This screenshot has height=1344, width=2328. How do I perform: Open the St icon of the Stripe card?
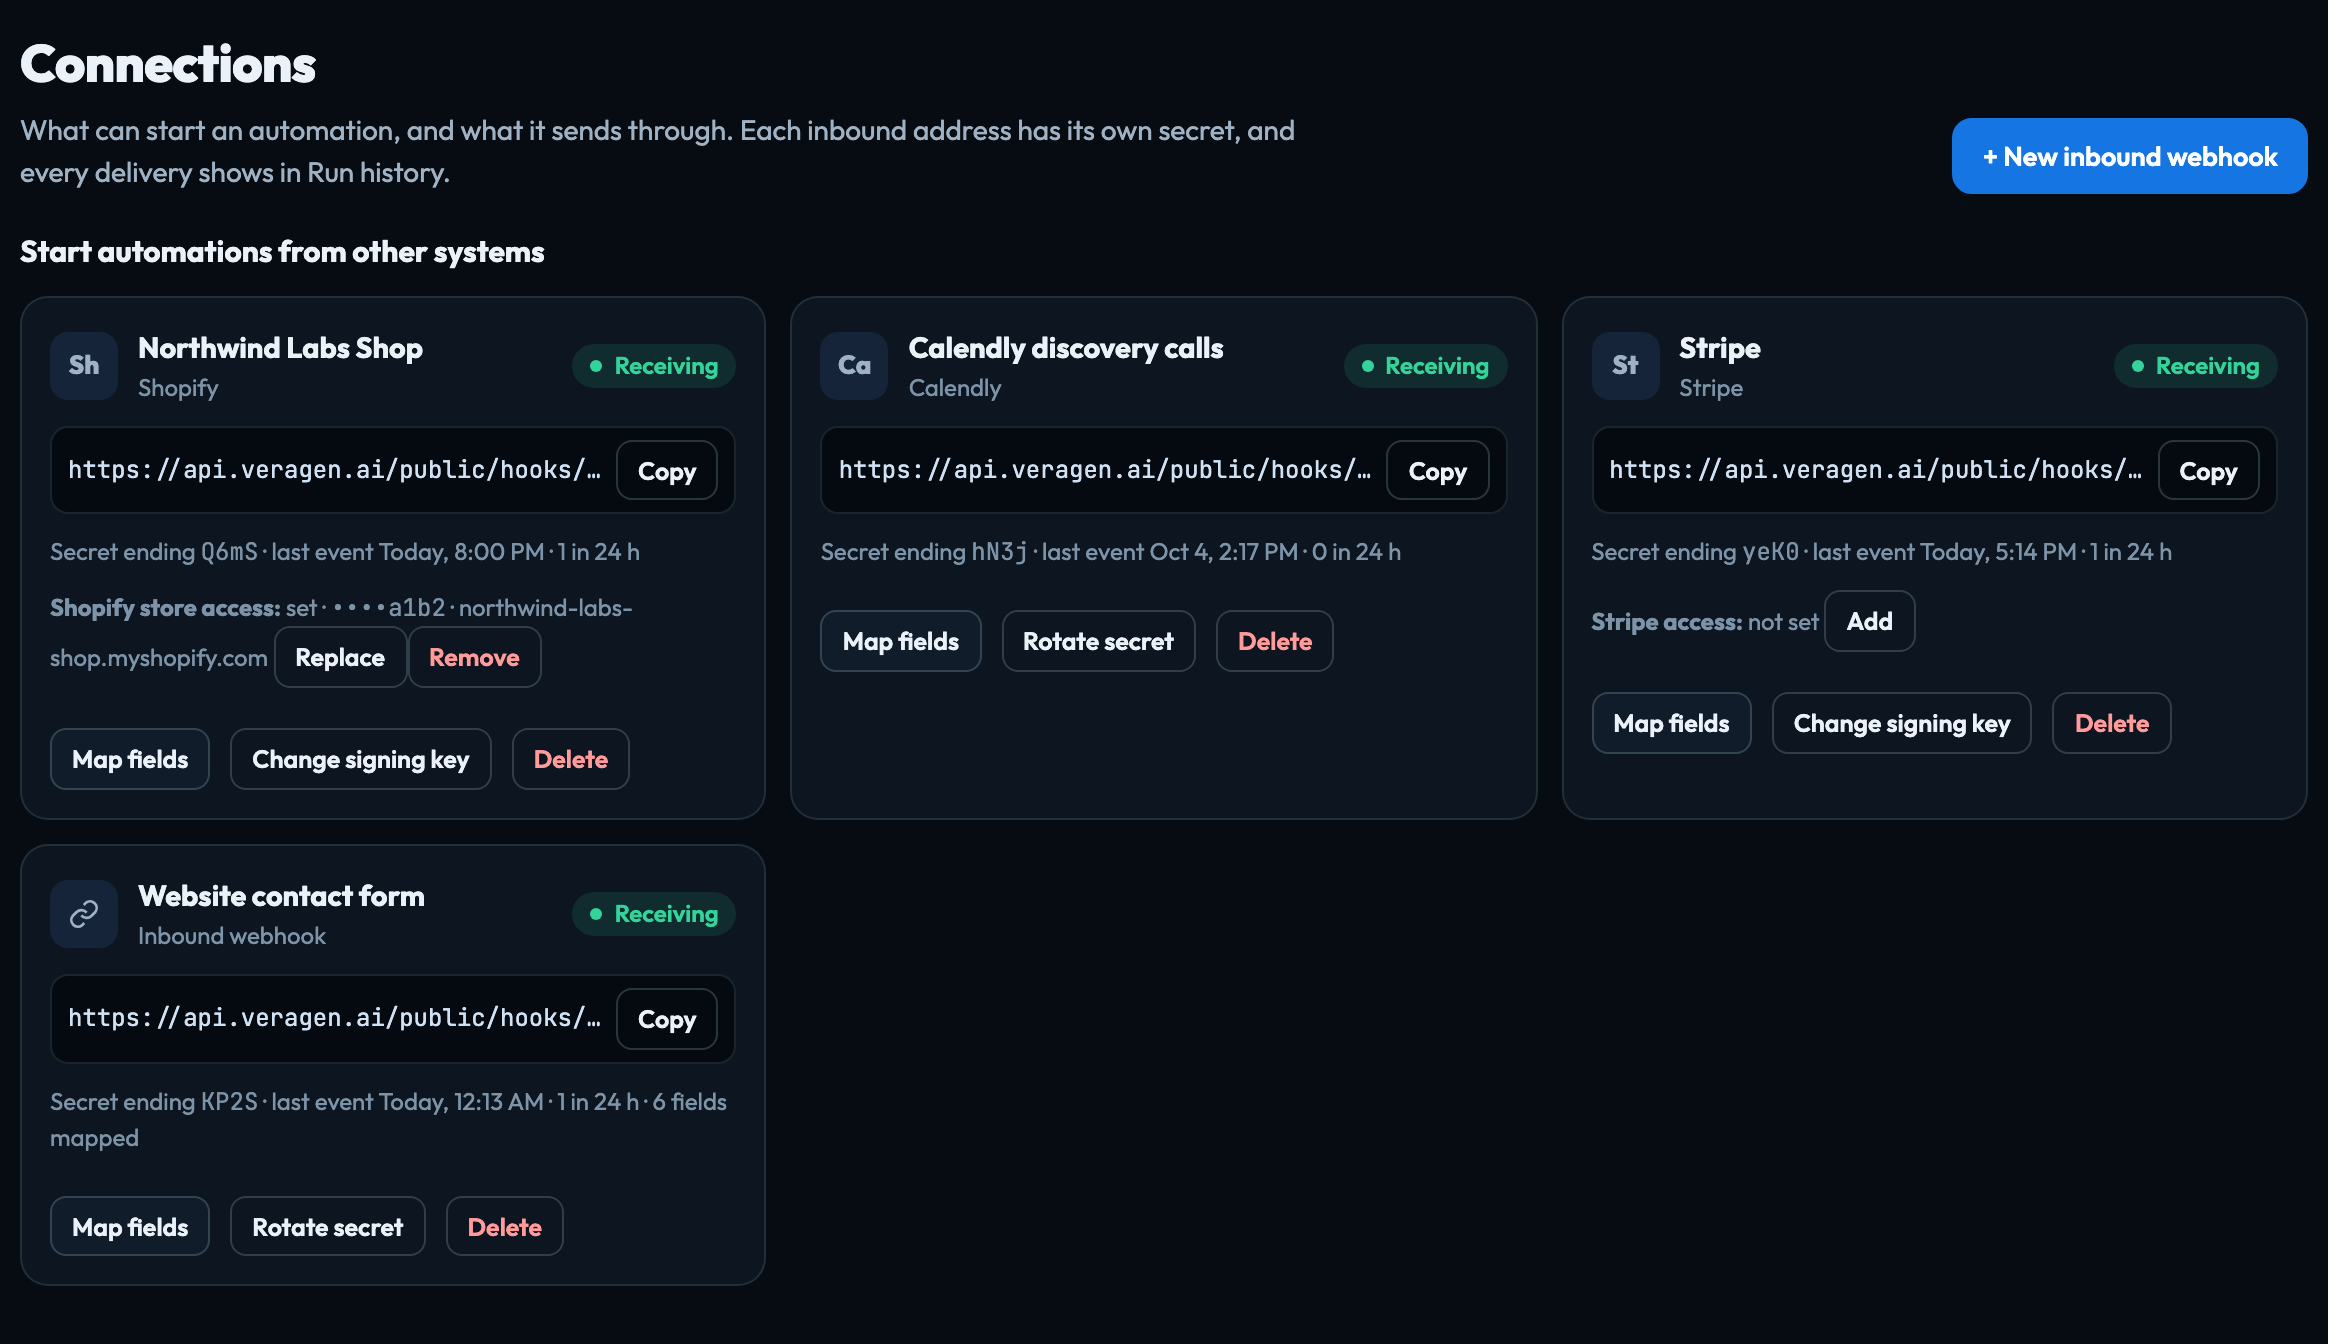[1625, 366]
